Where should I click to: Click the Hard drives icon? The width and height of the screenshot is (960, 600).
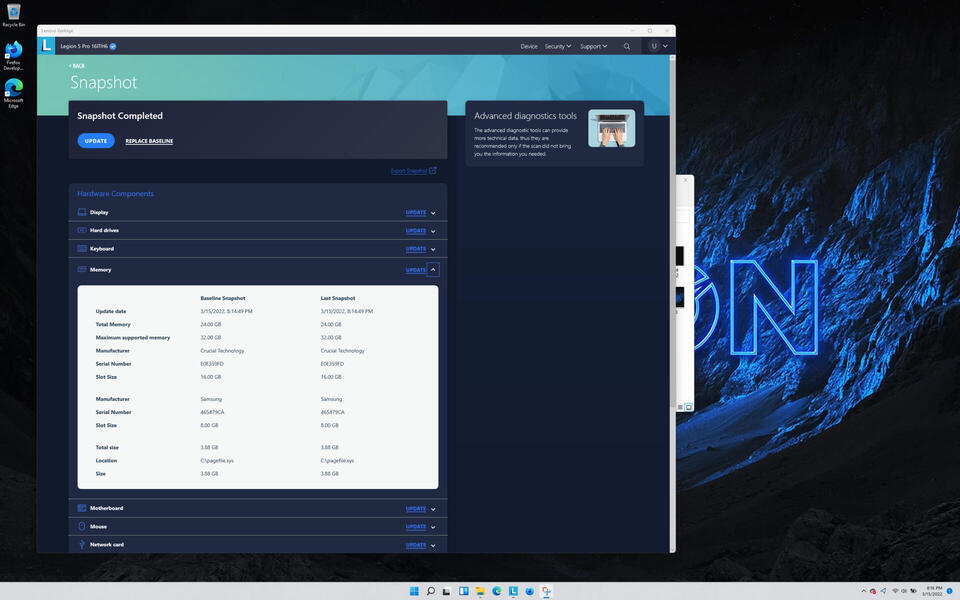(x=82, y=230)
